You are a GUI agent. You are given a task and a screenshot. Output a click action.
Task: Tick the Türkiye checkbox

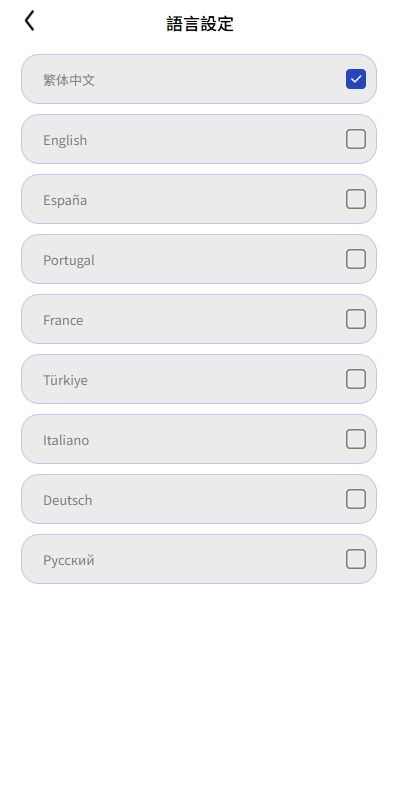356,379
